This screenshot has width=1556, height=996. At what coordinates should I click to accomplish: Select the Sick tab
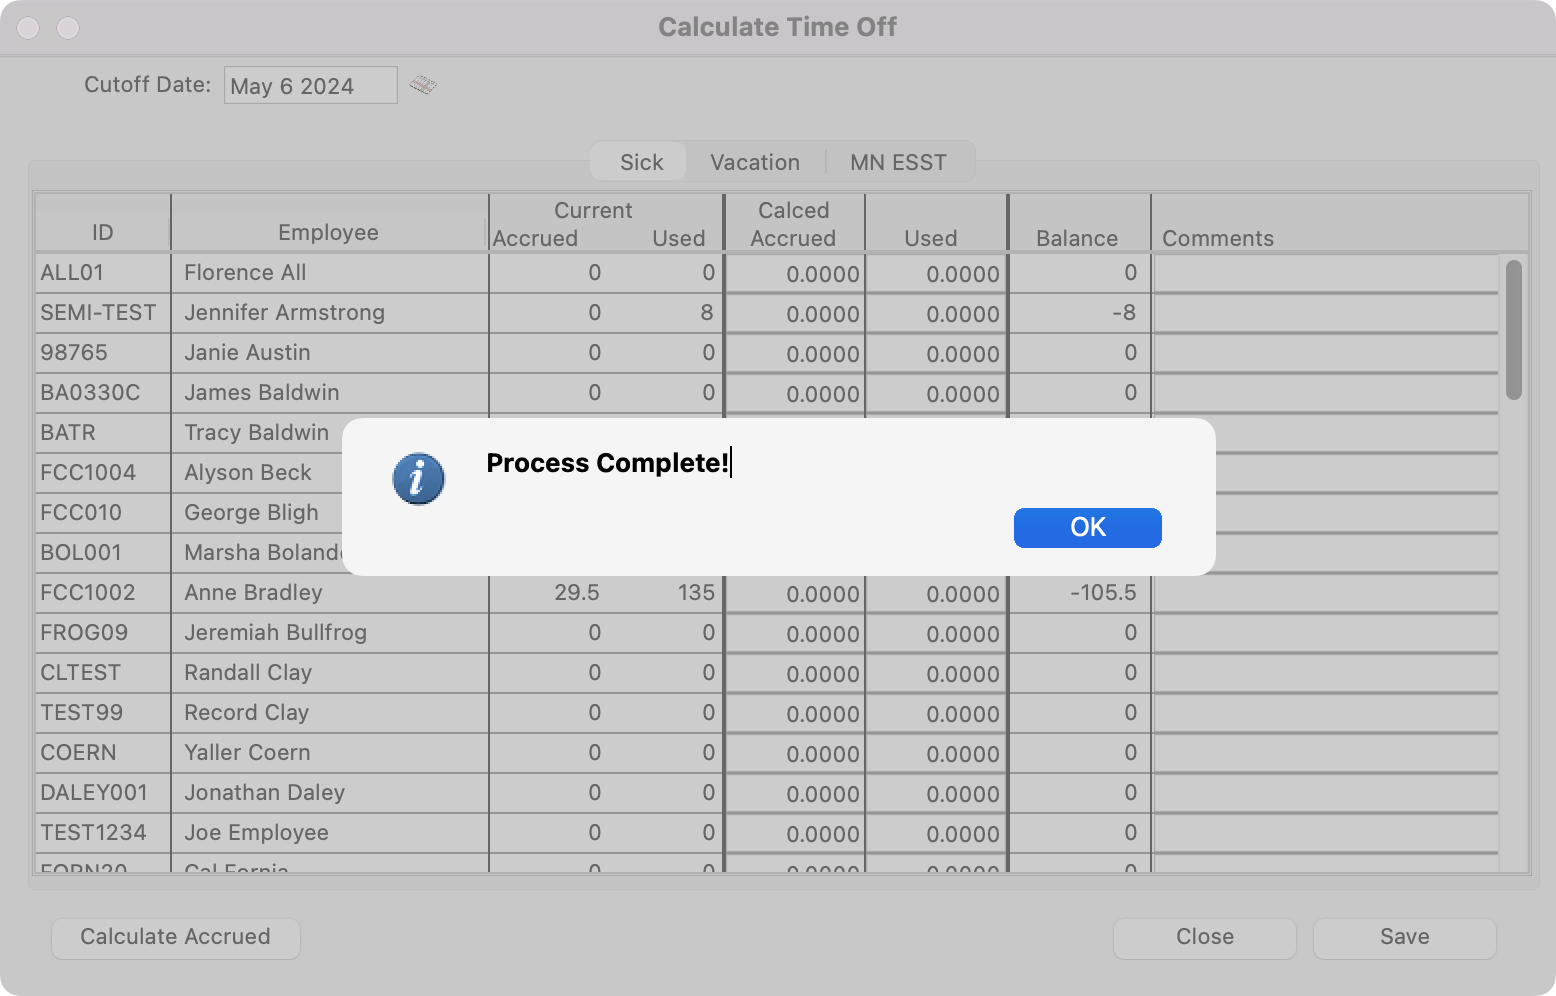[641, 162]
